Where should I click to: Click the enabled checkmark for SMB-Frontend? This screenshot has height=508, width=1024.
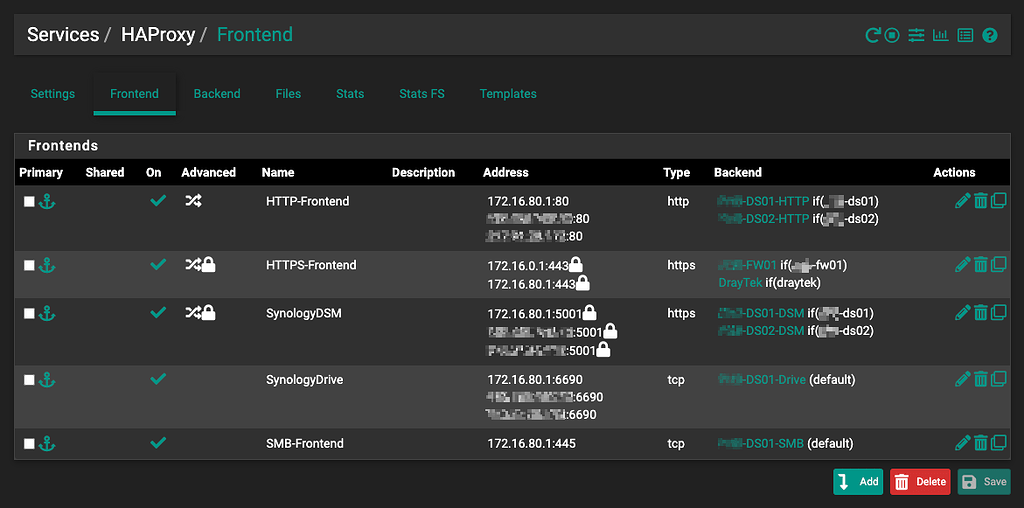tap(157, 443)
